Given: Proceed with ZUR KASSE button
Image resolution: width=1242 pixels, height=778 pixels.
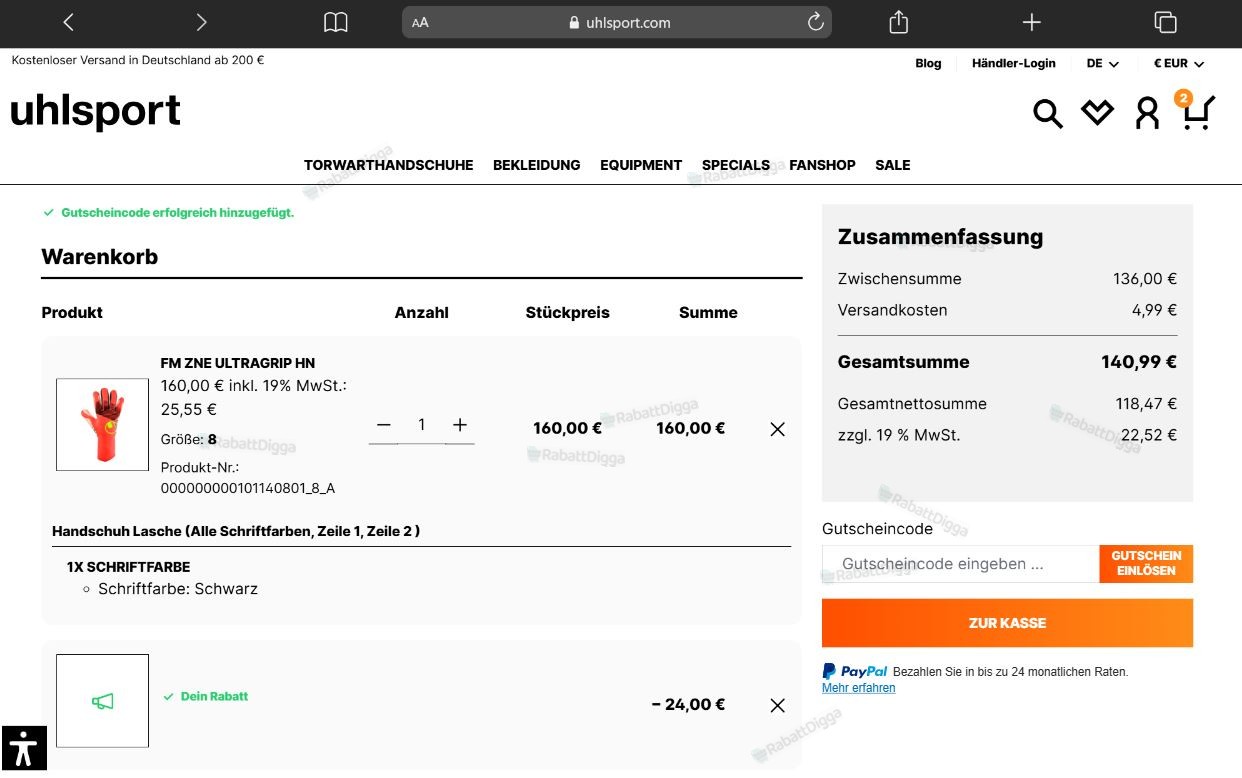Looking at the screenshot, I should tap(1007, 623).
